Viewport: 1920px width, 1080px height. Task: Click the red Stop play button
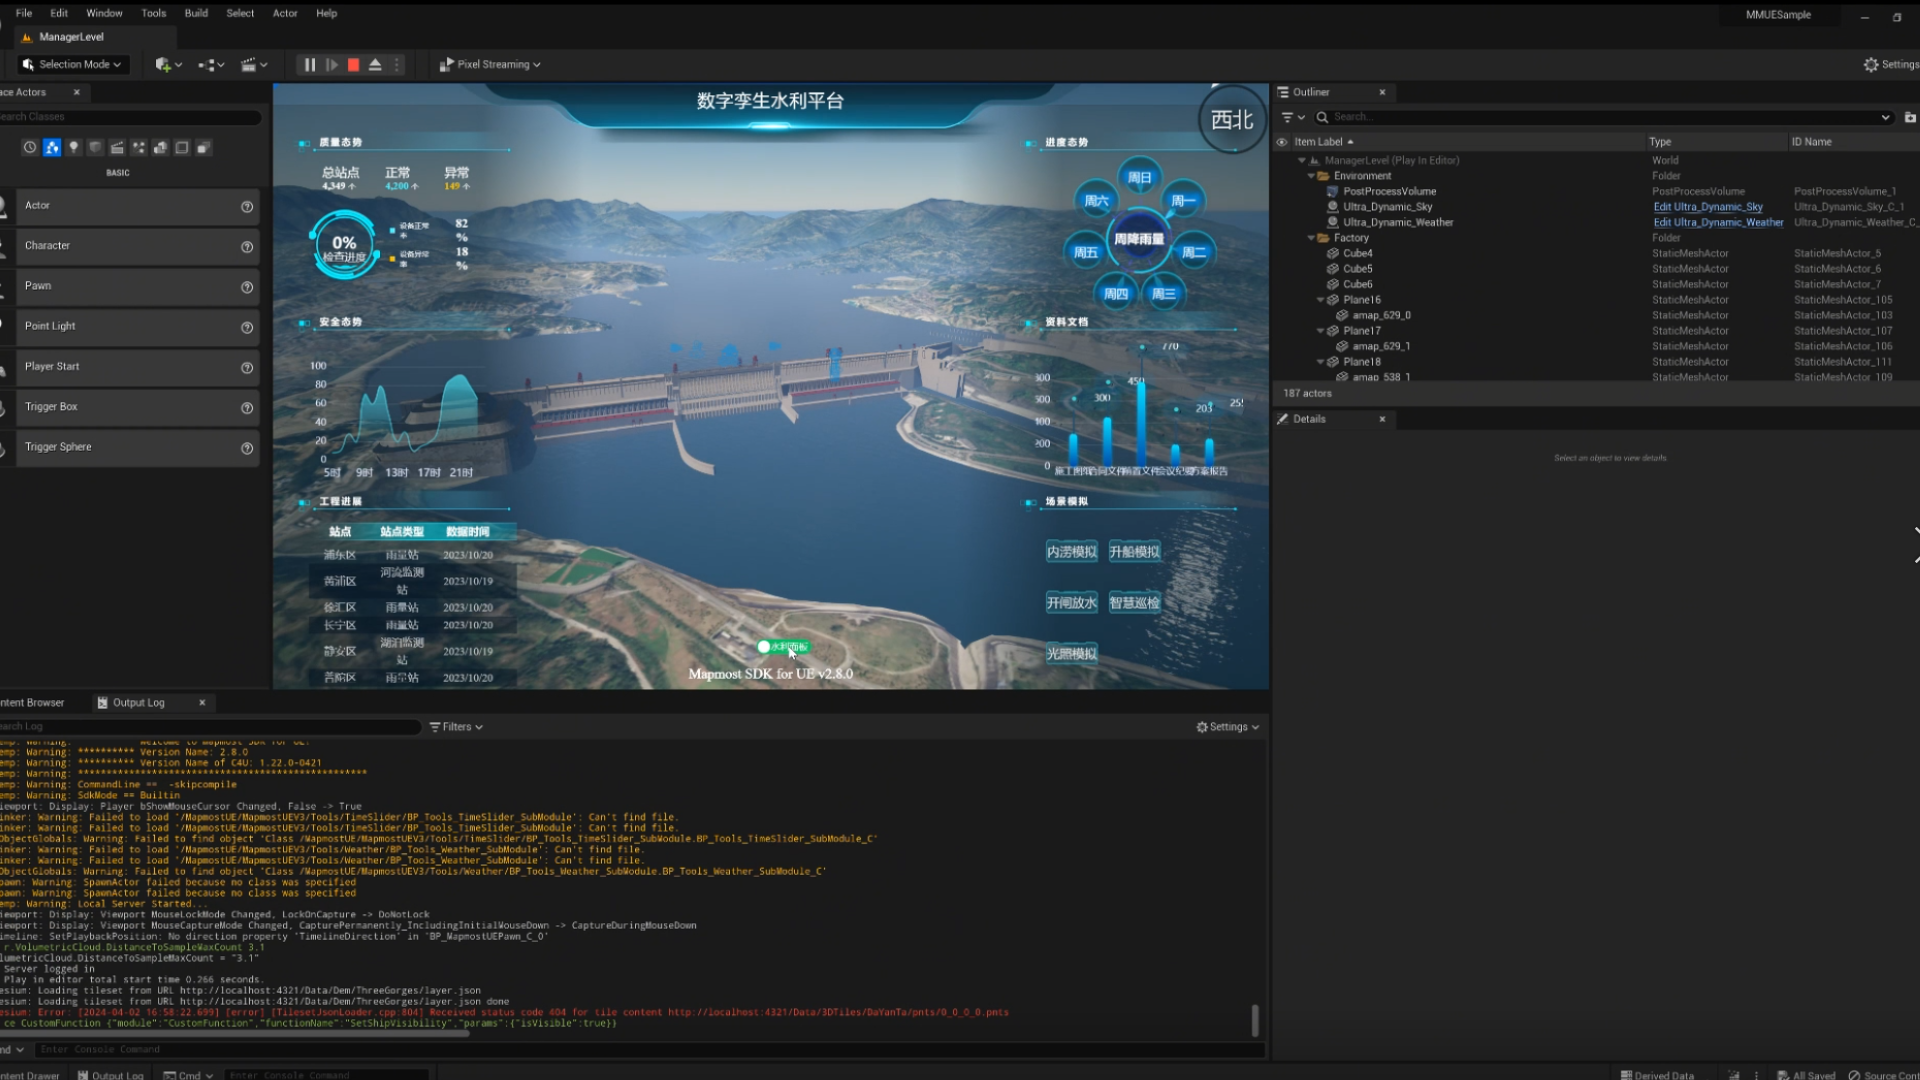click(x=353, y=64)
